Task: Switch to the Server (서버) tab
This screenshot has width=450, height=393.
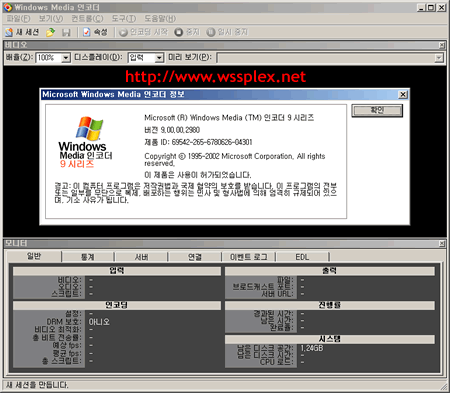Action: click(141, 257)
